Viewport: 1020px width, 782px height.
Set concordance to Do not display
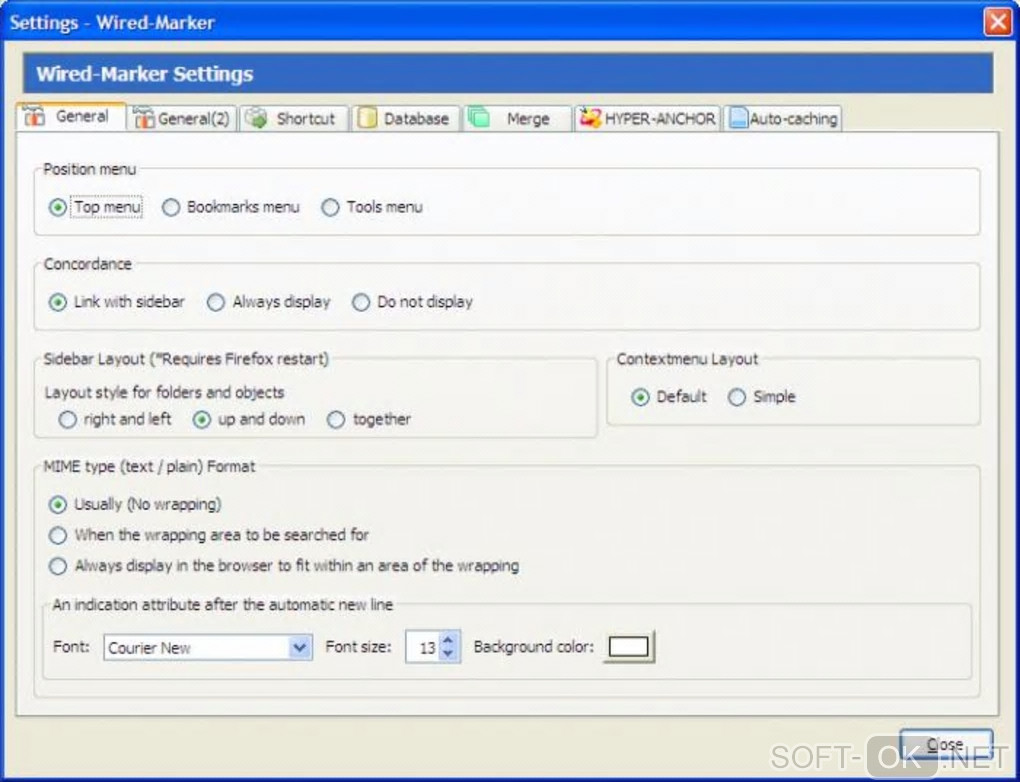[x=412, y=302]
